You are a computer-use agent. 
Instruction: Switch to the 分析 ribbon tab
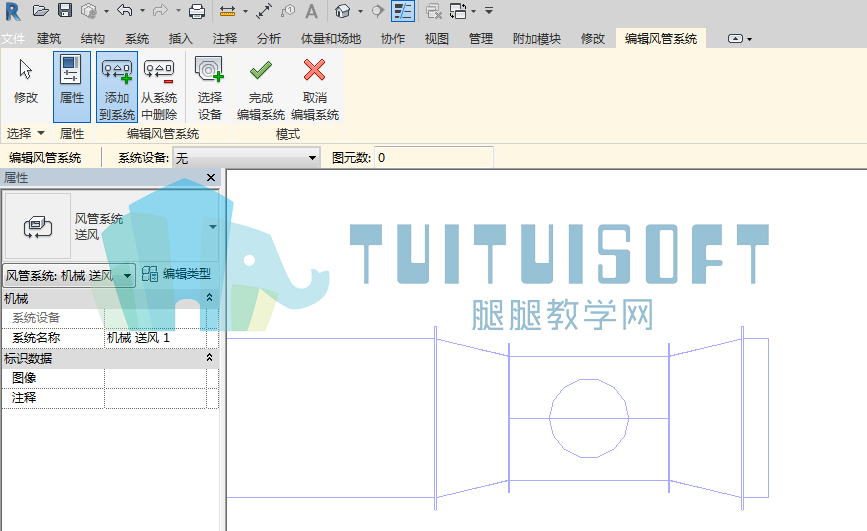268,39
